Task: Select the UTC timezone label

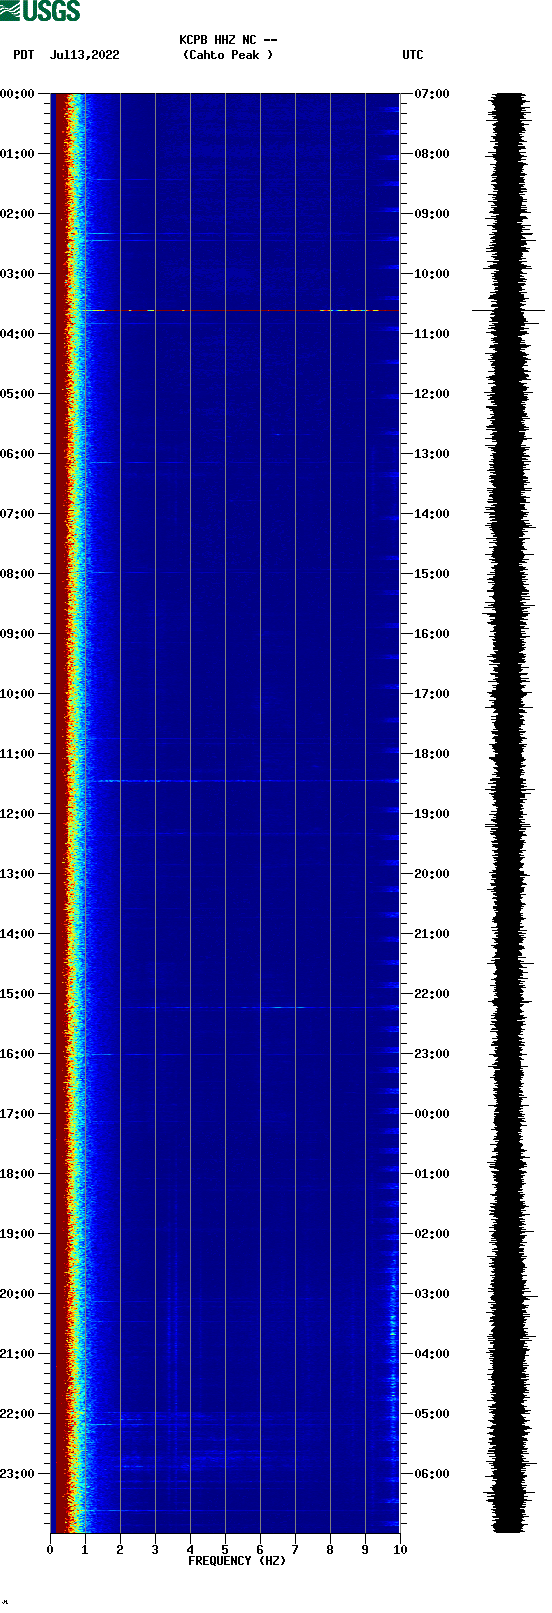Action: [413, 55]
